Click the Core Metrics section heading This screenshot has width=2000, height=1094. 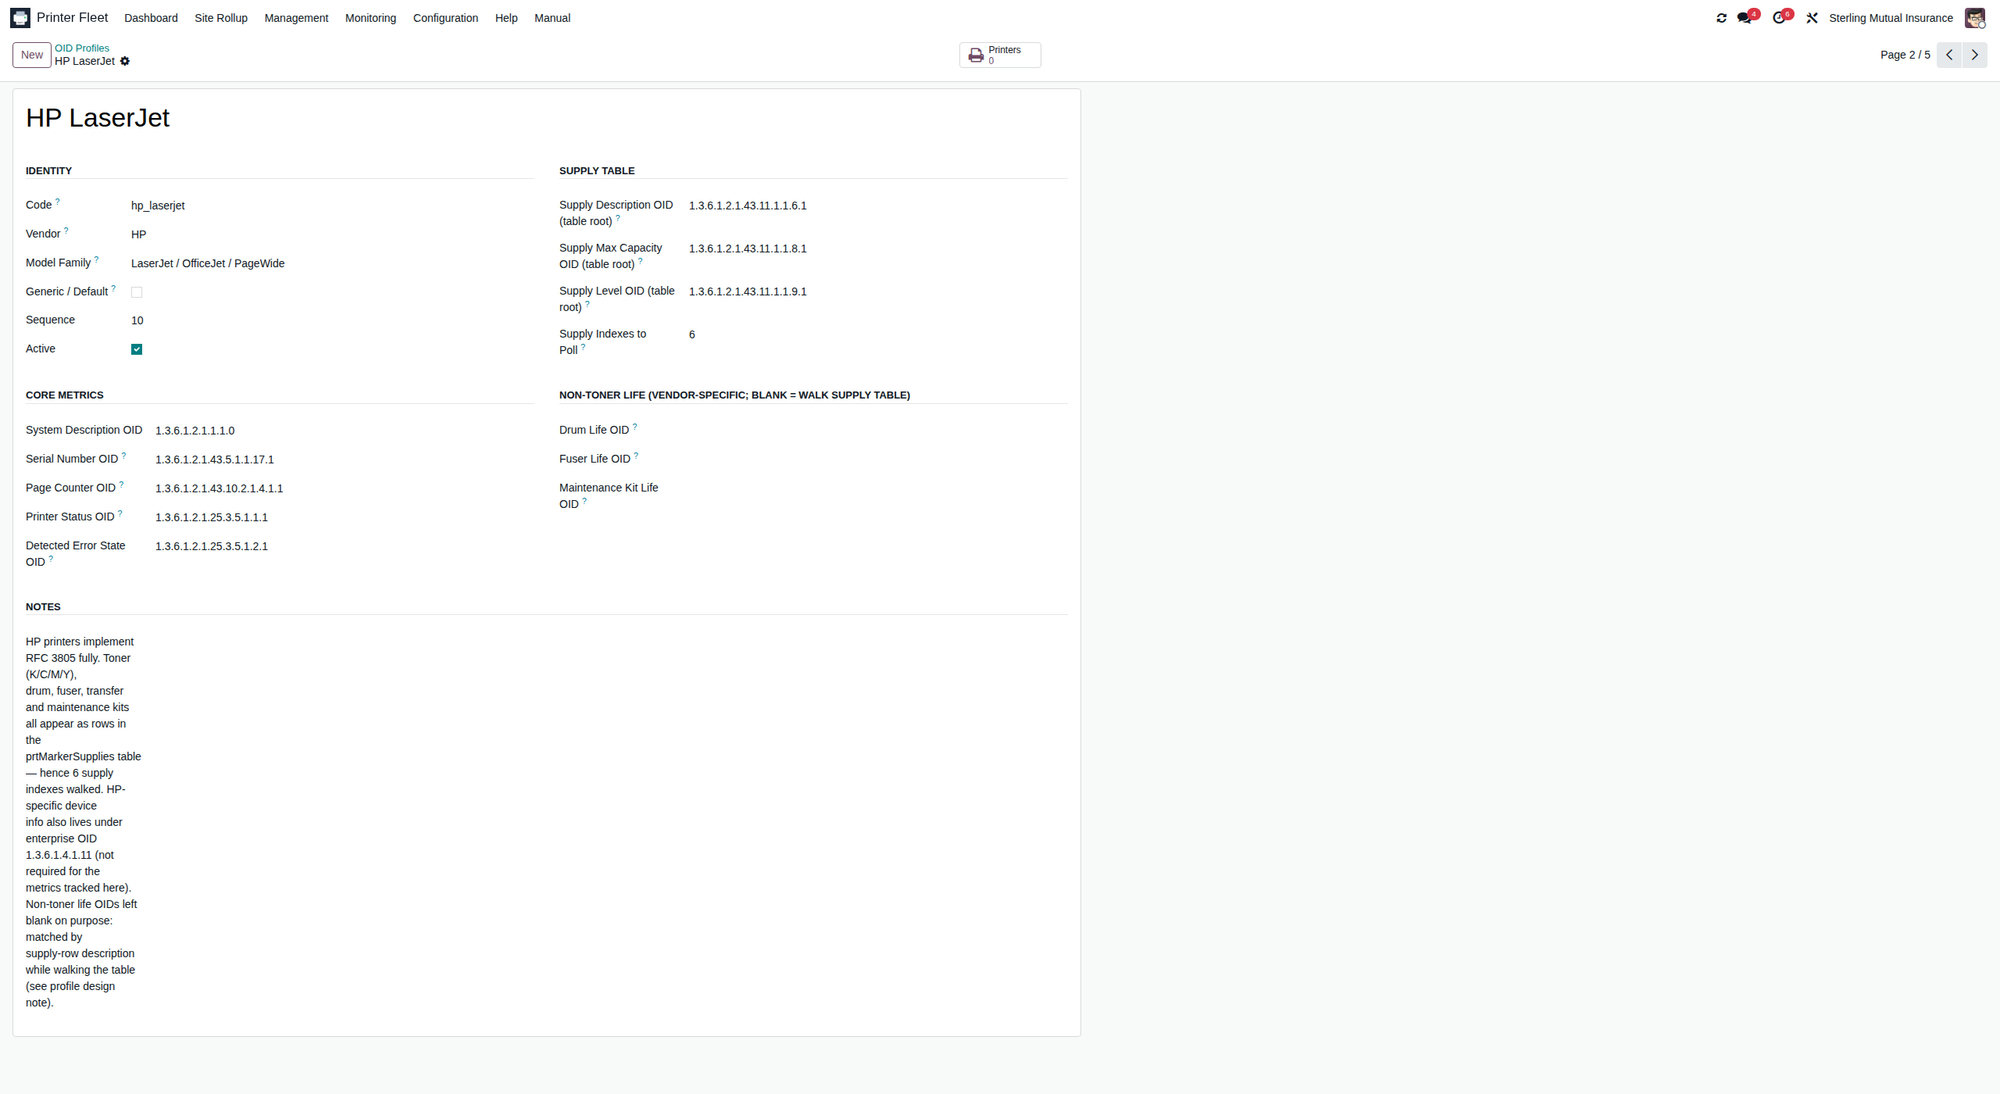click(65, 395)
